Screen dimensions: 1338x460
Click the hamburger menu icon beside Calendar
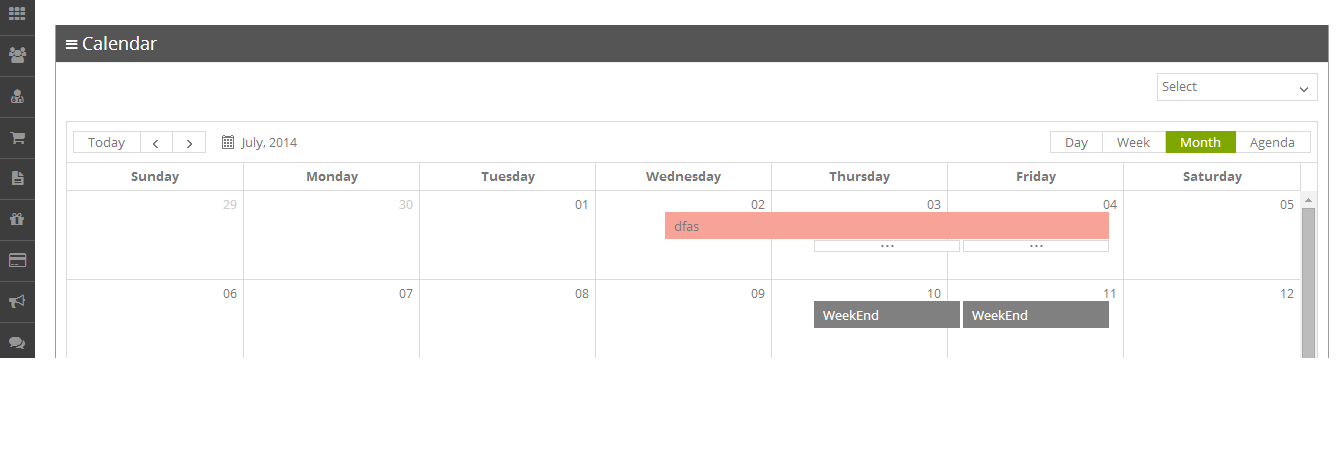[x=72, y=44]
